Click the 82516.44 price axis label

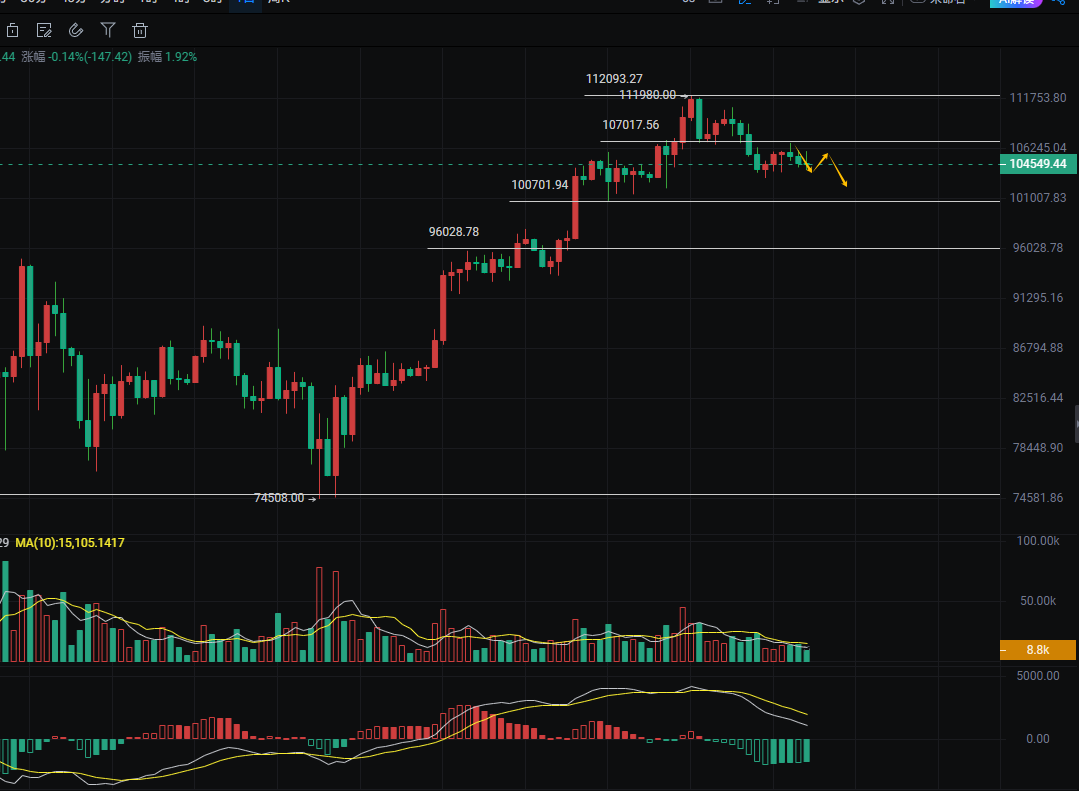(x=1038, y=398)
